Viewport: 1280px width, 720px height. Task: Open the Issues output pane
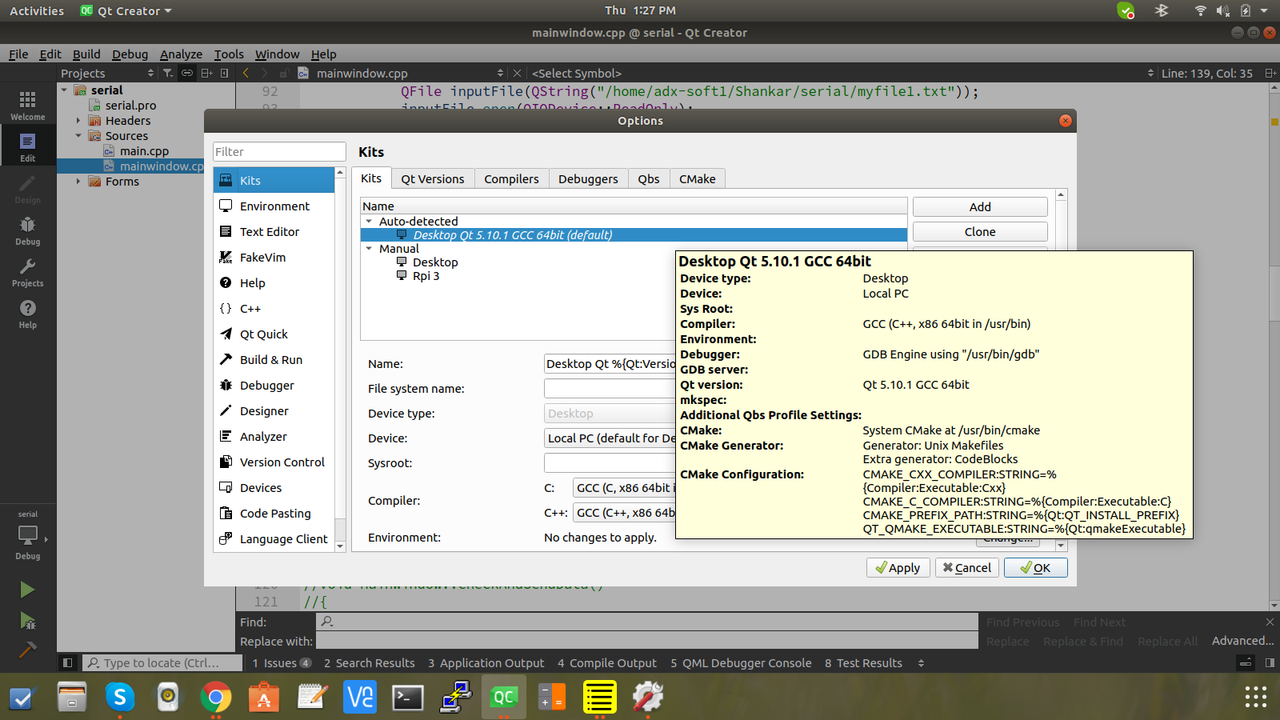pos(281,663)
